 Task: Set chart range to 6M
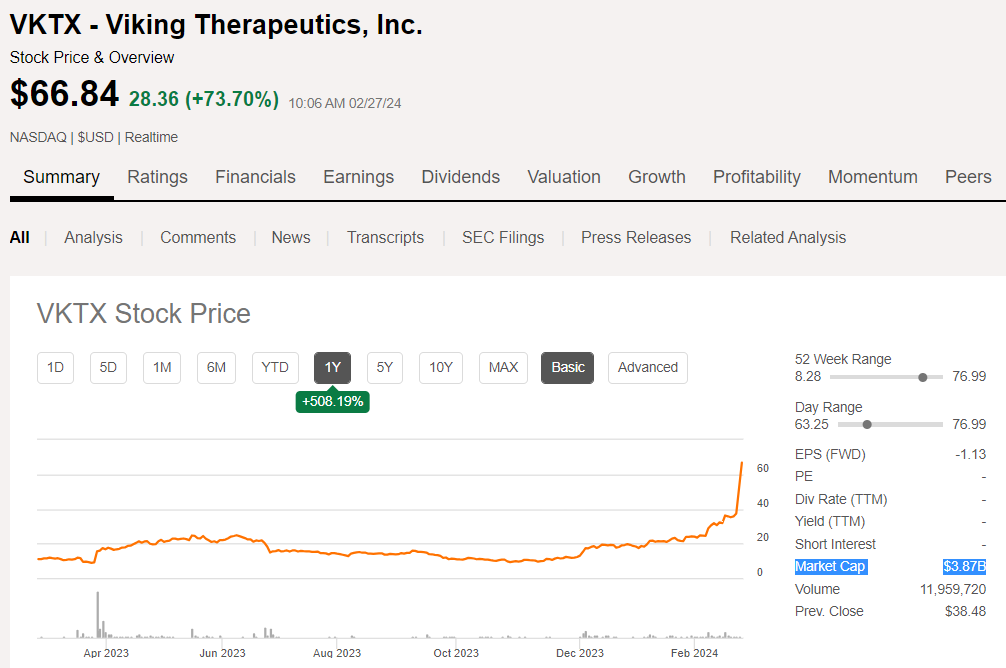(x=216, y=367)
